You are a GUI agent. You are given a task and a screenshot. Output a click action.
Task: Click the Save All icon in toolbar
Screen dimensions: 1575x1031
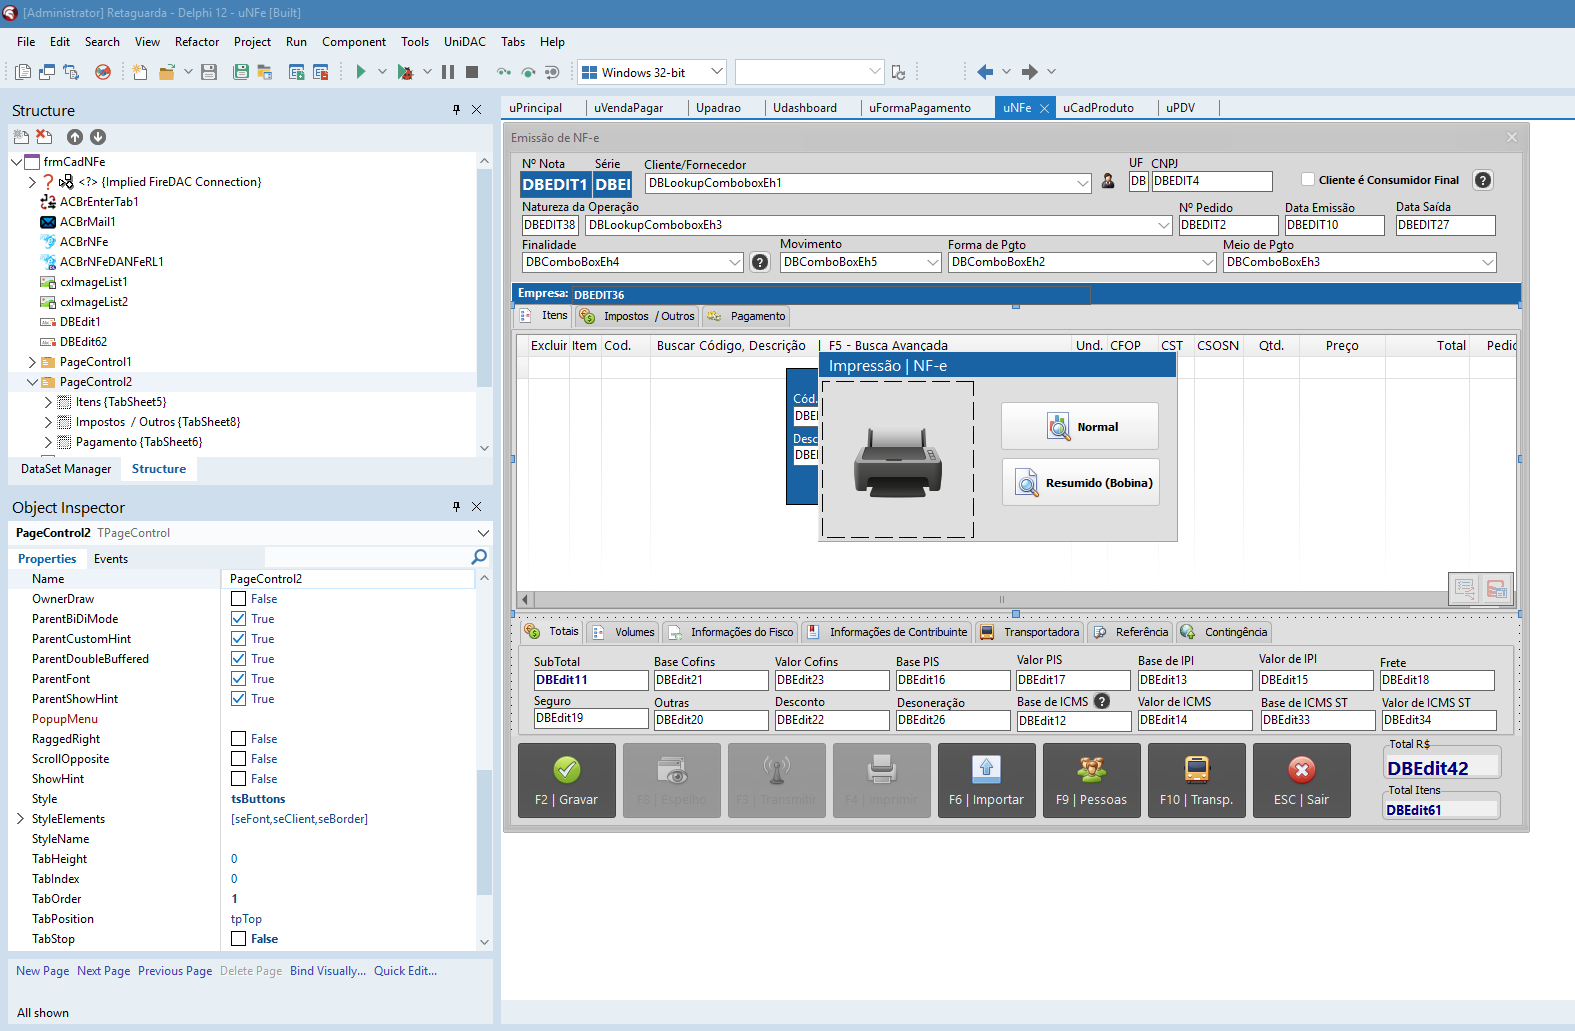click(x=240, y=72)
